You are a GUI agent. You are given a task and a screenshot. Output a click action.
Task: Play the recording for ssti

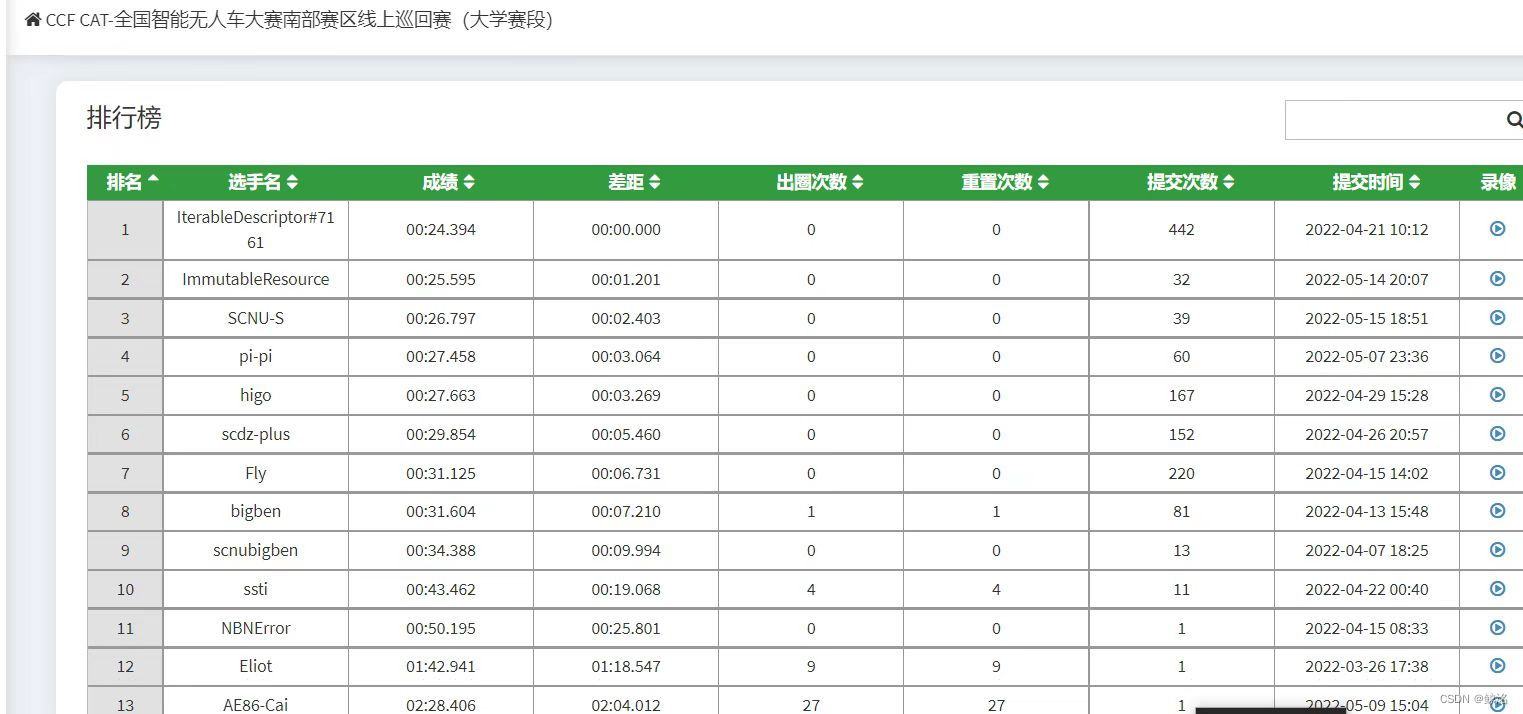(x=1497, y=588)
